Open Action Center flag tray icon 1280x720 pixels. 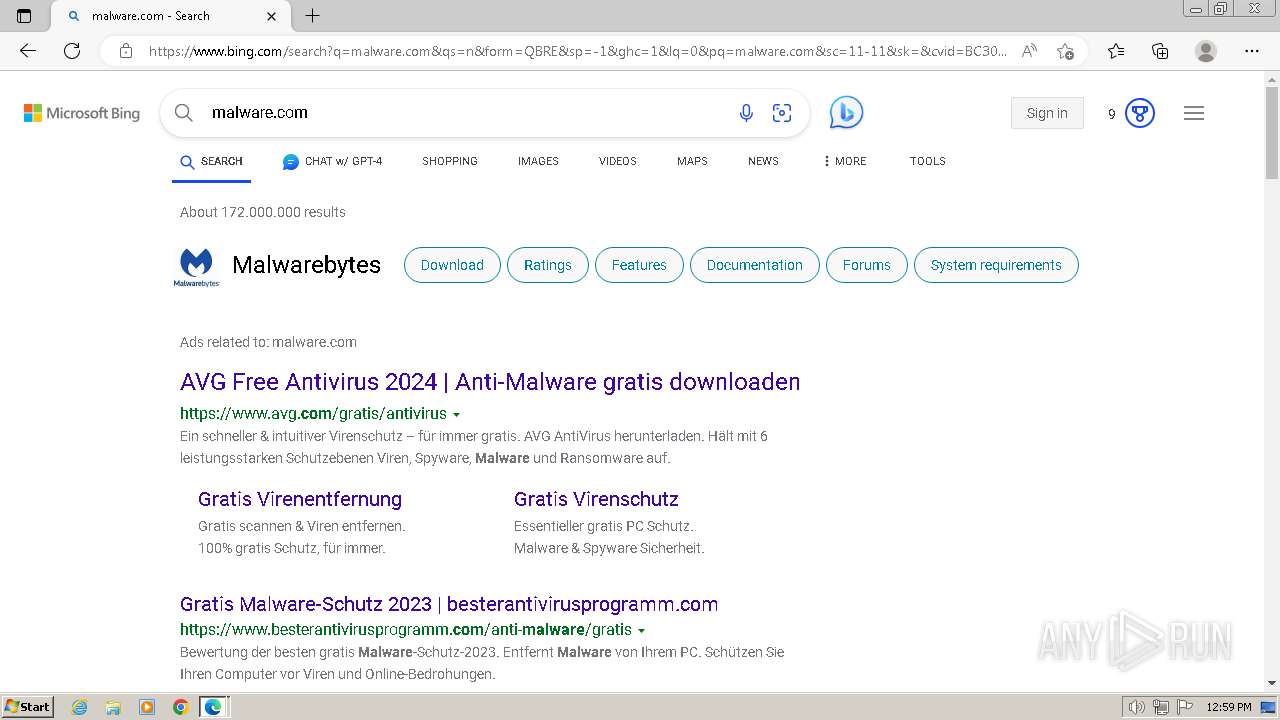(x=1183, y=707)
